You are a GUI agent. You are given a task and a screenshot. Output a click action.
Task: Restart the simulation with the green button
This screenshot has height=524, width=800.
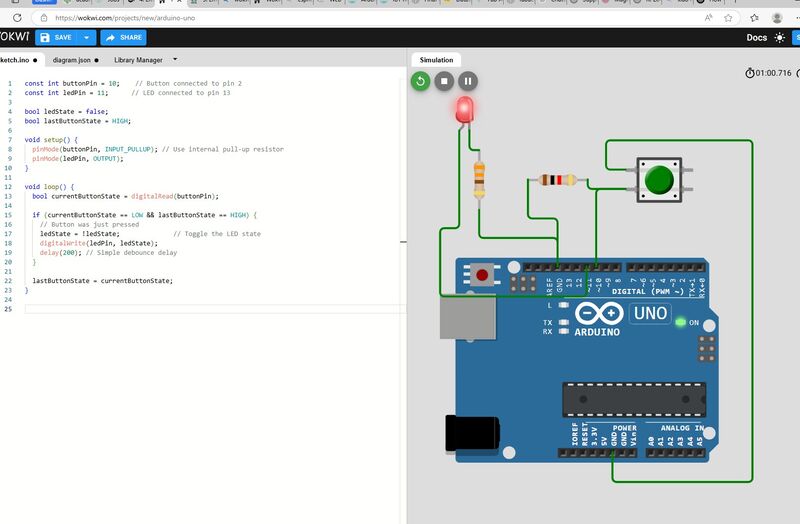click(420, 81)
